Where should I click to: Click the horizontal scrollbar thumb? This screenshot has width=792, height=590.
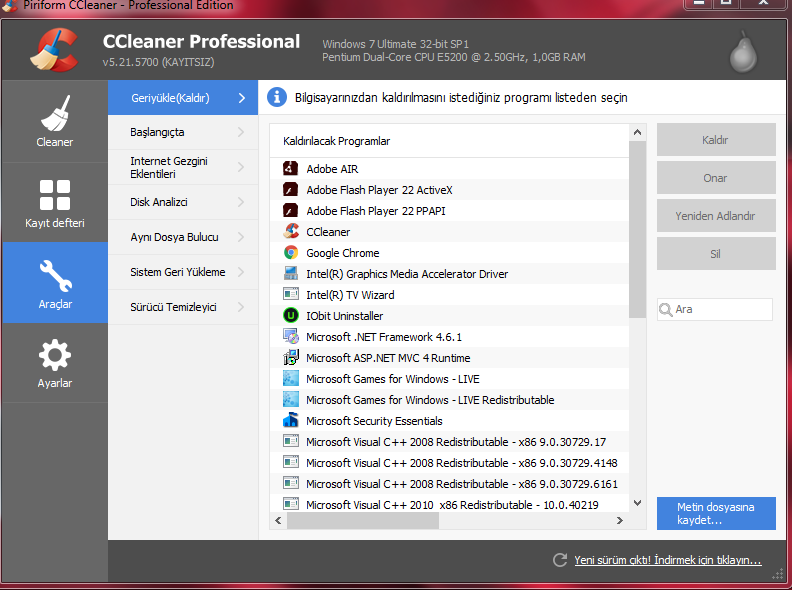363,520
